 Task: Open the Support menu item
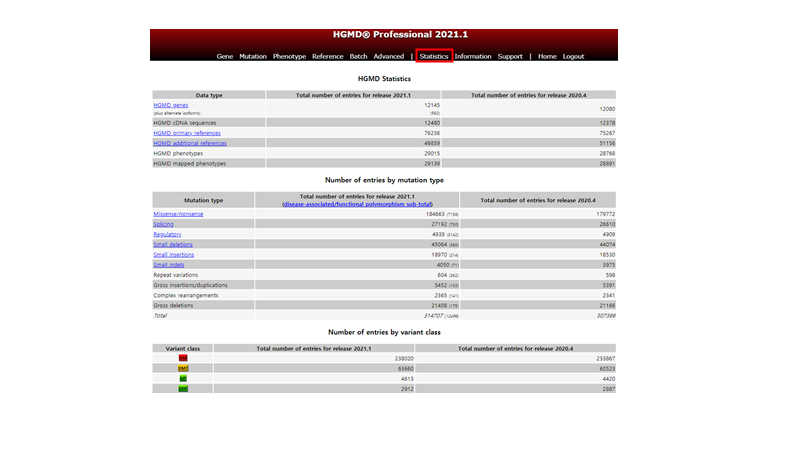pos(510,56)
